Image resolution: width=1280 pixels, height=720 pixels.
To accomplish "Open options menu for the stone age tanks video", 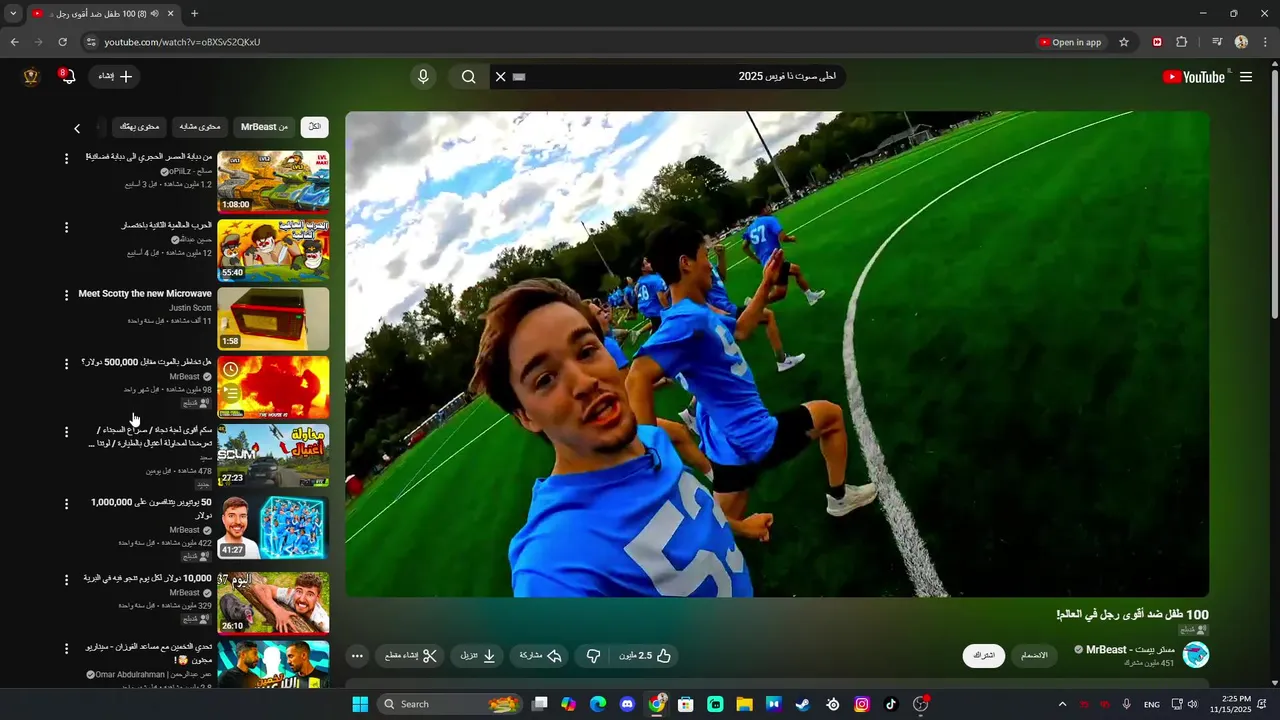I will [x=67, y=159].
